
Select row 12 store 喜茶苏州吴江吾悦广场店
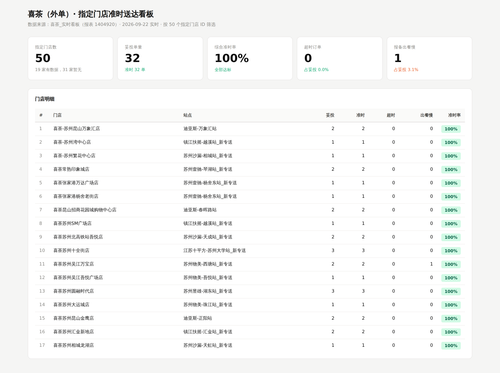point(78,277)
